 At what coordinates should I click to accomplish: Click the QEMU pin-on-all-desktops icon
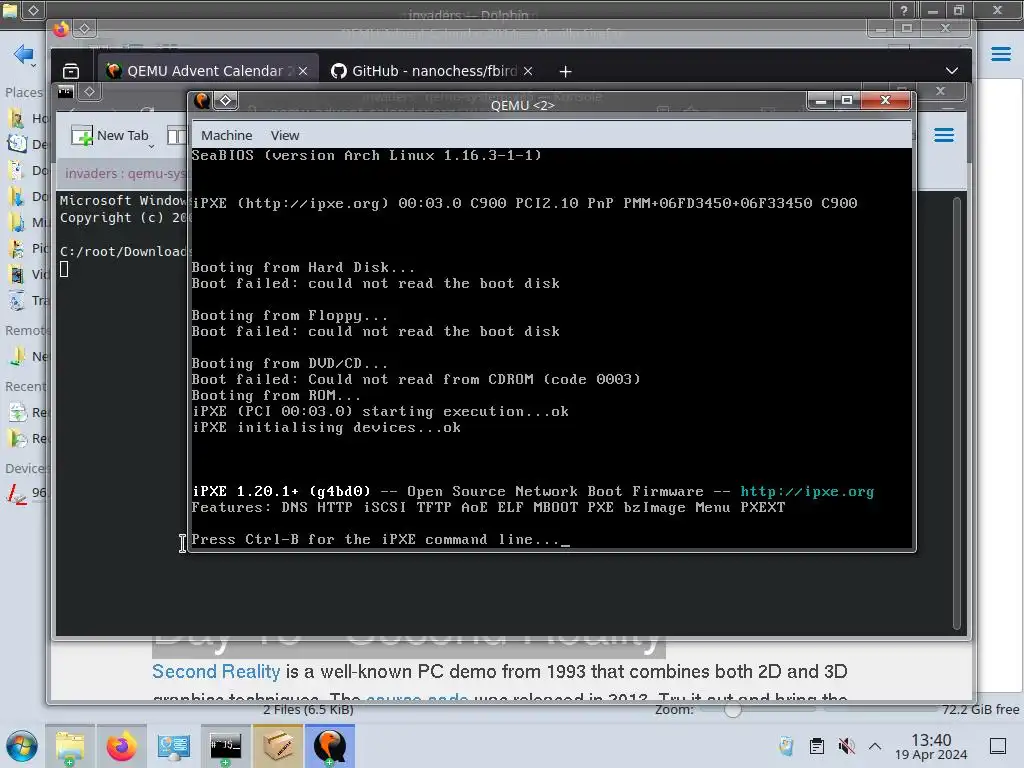click(x=226, y=100)
